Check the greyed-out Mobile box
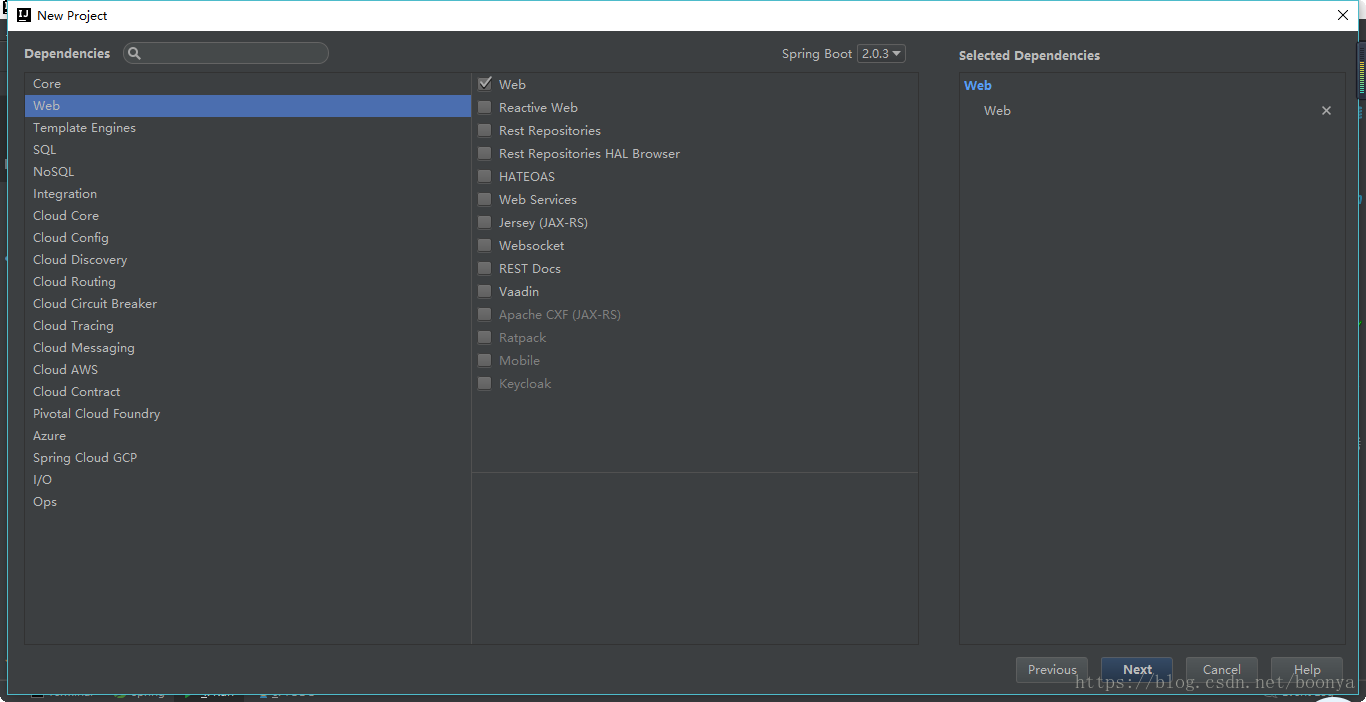Screen dimensions: 1366x702 pyautogui.click(x=485, y=360)
